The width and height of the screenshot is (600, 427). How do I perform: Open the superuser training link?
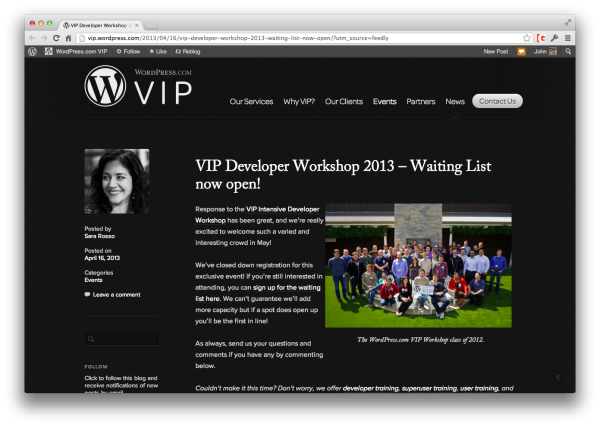pos(429,388)
